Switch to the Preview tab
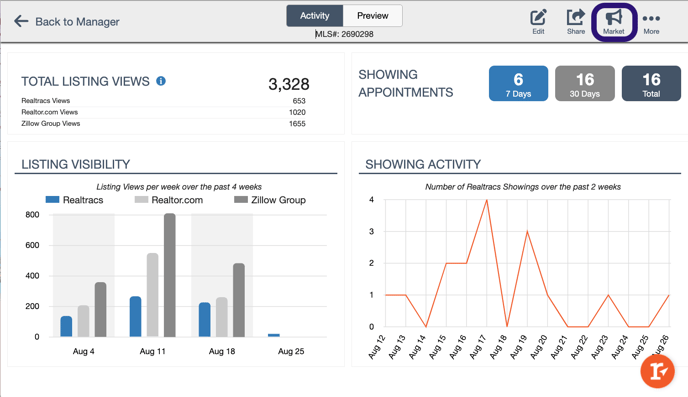Screen dimensions: 688x397 pyautogui.click(x=373, y=16)
